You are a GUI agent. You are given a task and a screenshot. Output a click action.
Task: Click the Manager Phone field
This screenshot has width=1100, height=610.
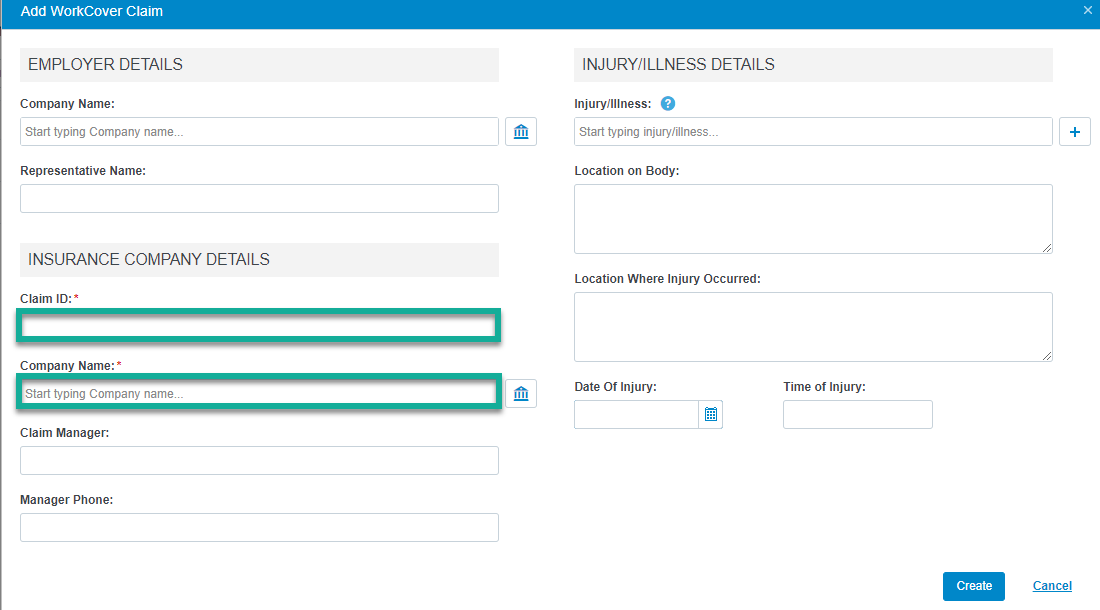[260, 527]
